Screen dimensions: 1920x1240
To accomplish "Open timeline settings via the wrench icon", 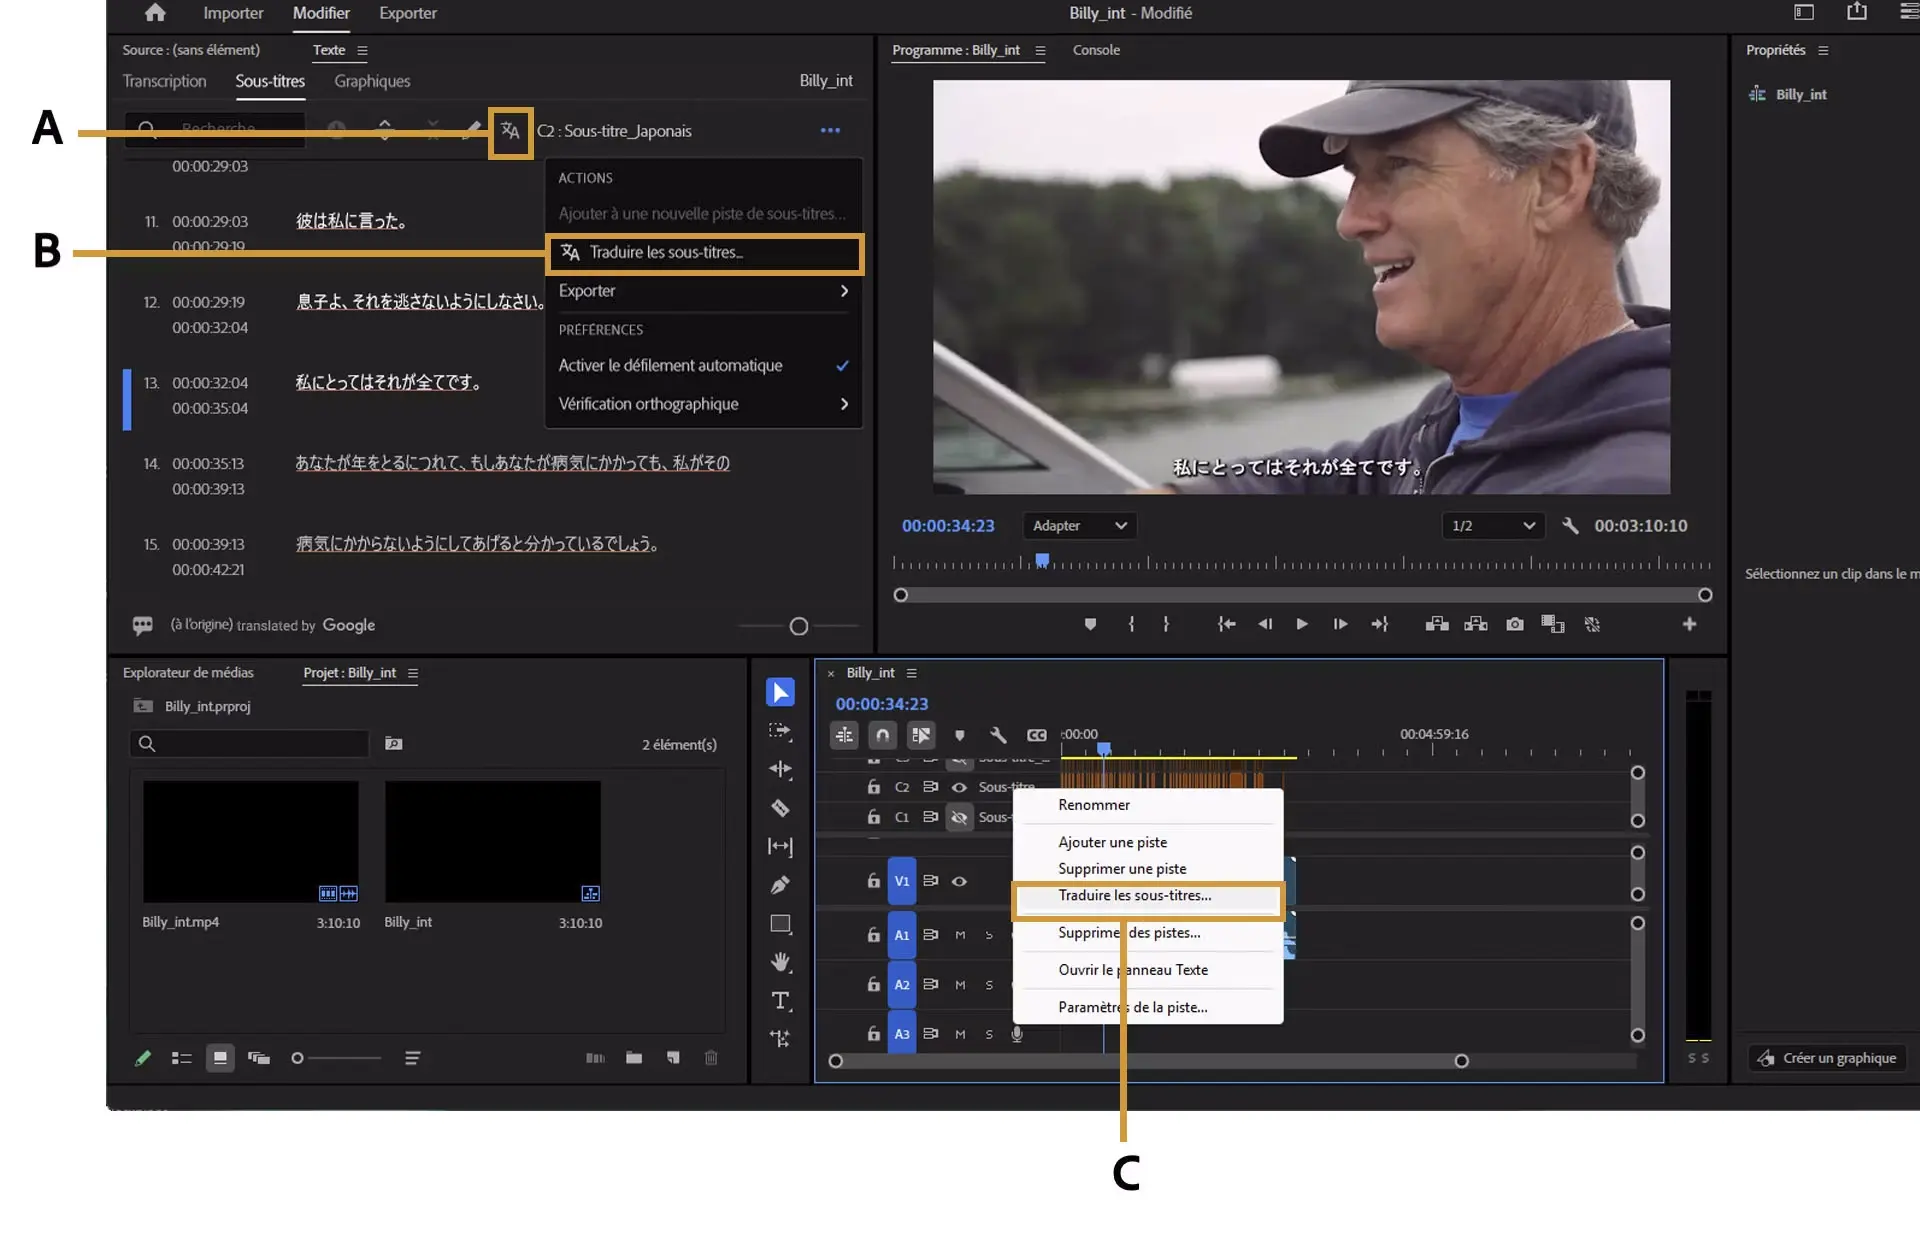I will coord(997,735).
